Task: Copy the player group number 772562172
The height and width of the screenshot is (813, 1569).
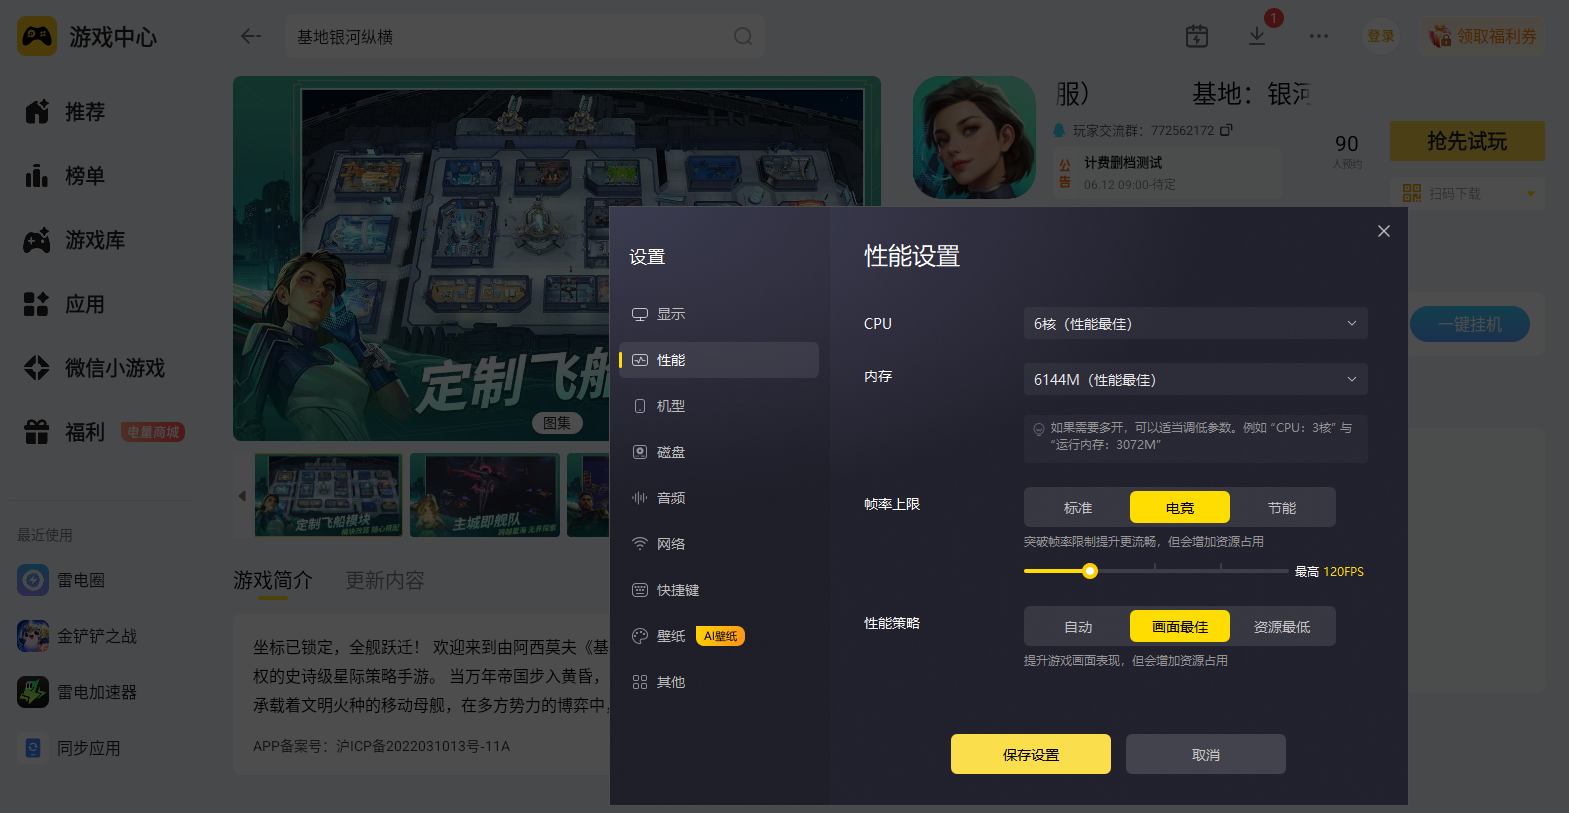Action: pyautogui.click(x=1227, y=130)
